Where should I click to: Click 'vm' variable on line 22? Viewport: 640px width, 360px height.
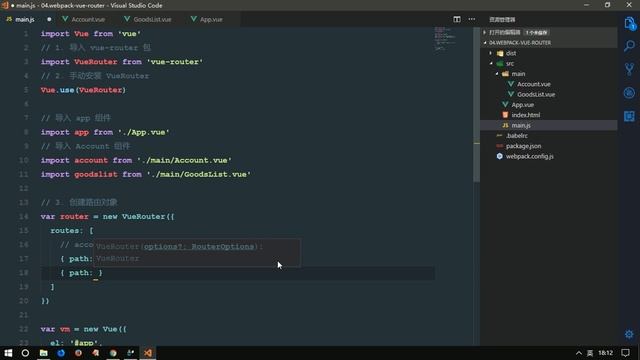coord(65,329)
